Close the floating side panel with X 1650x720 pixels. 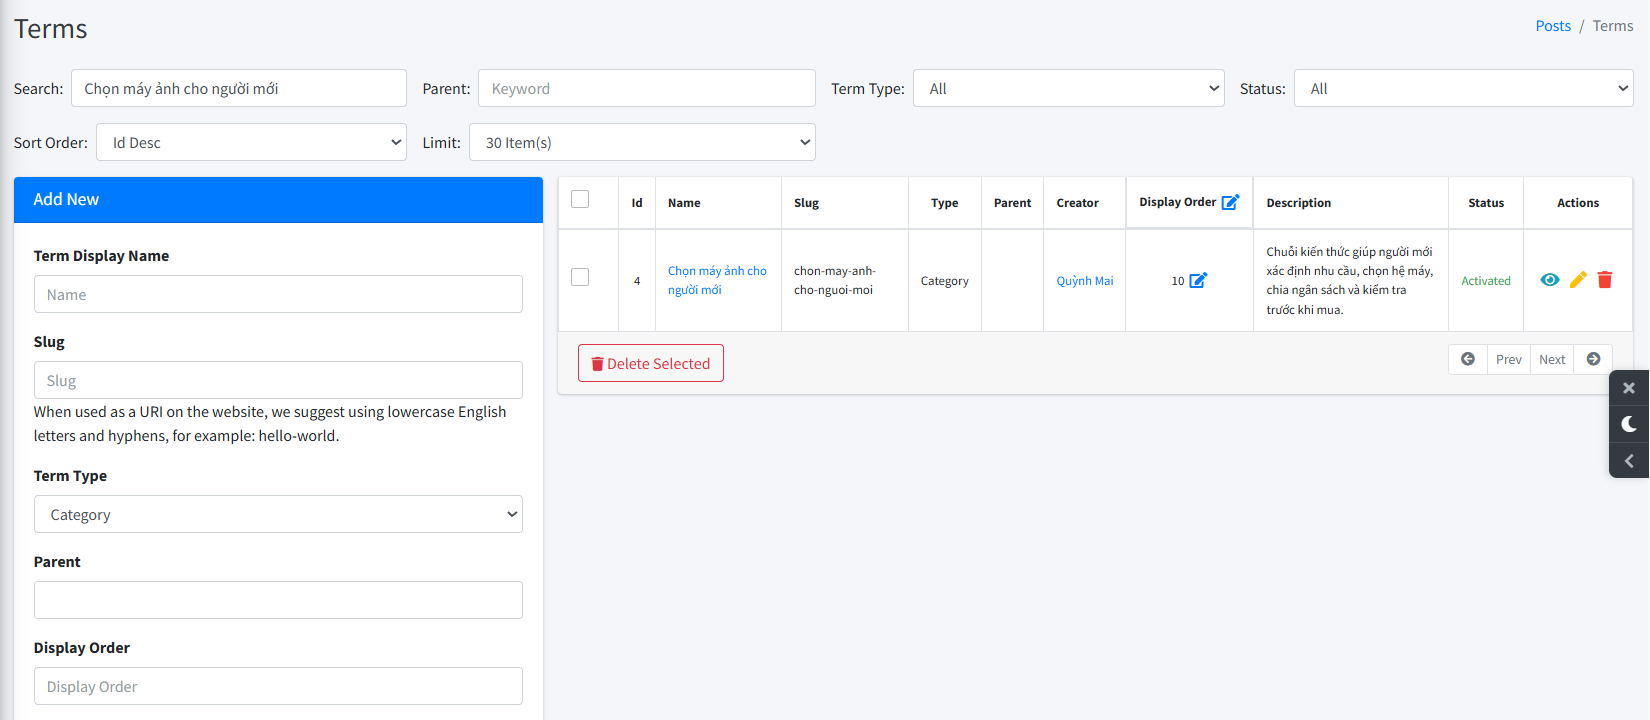[1629, 388]
